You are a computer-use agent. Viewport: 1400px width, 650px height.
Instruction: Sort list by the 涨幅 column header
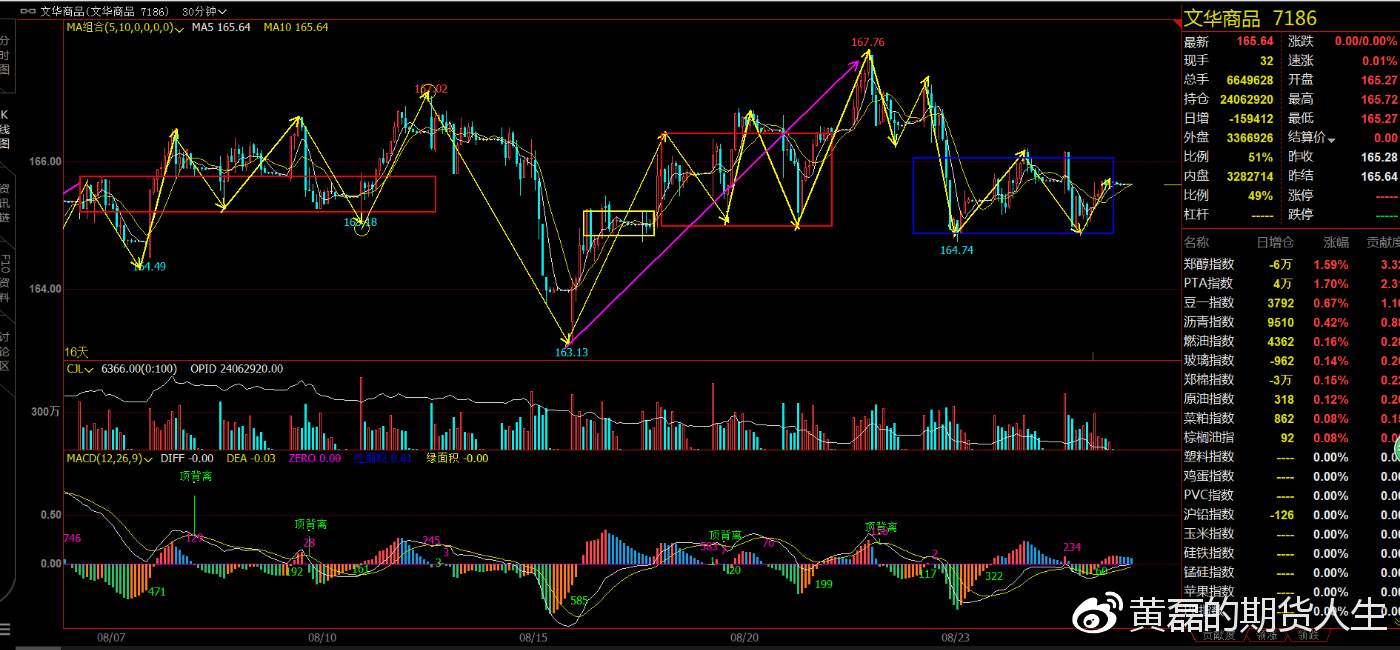tap(1336, 242)
